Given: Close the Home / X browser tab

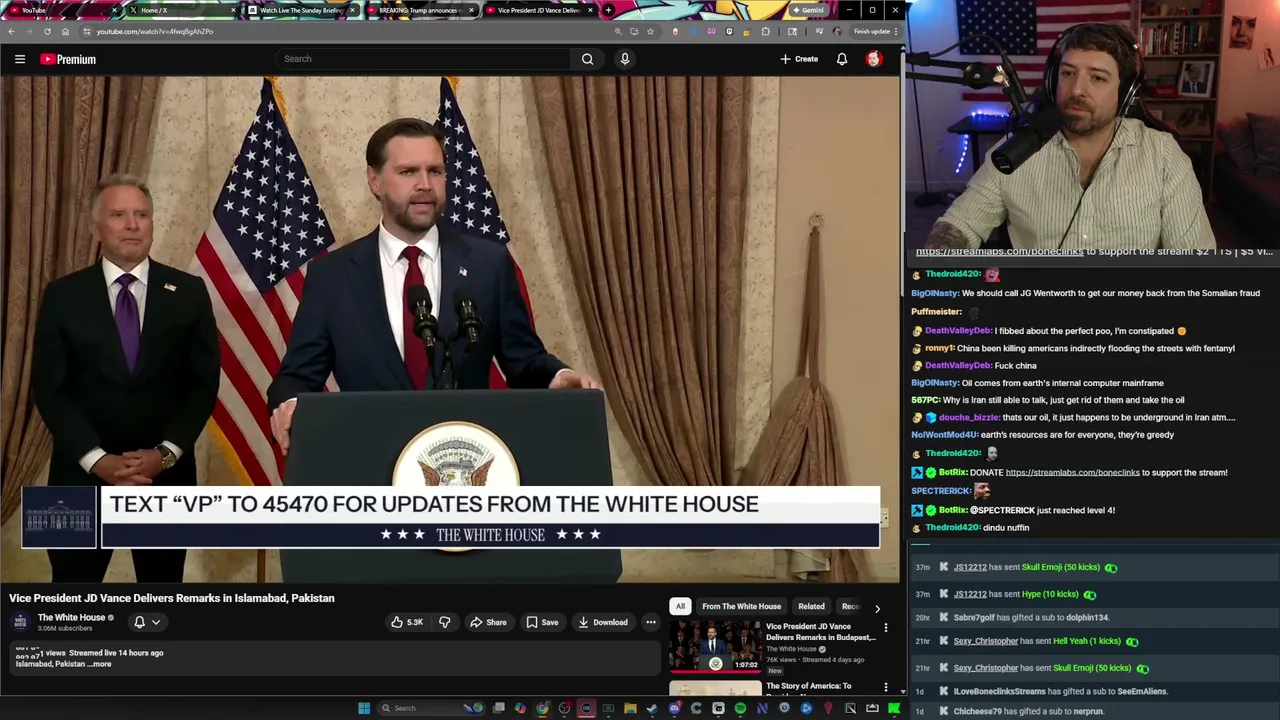Looking at the screenshot, I should 234,10.
